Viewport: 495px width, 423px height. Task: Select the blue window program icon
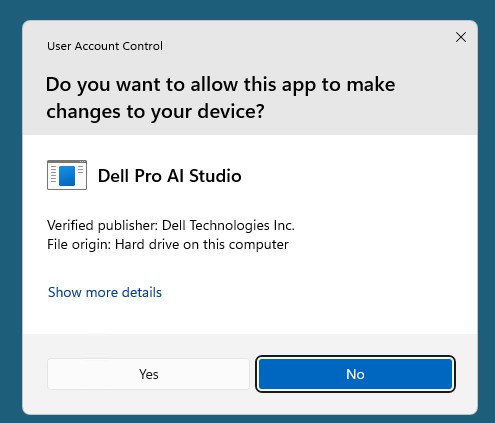[67, 175]
